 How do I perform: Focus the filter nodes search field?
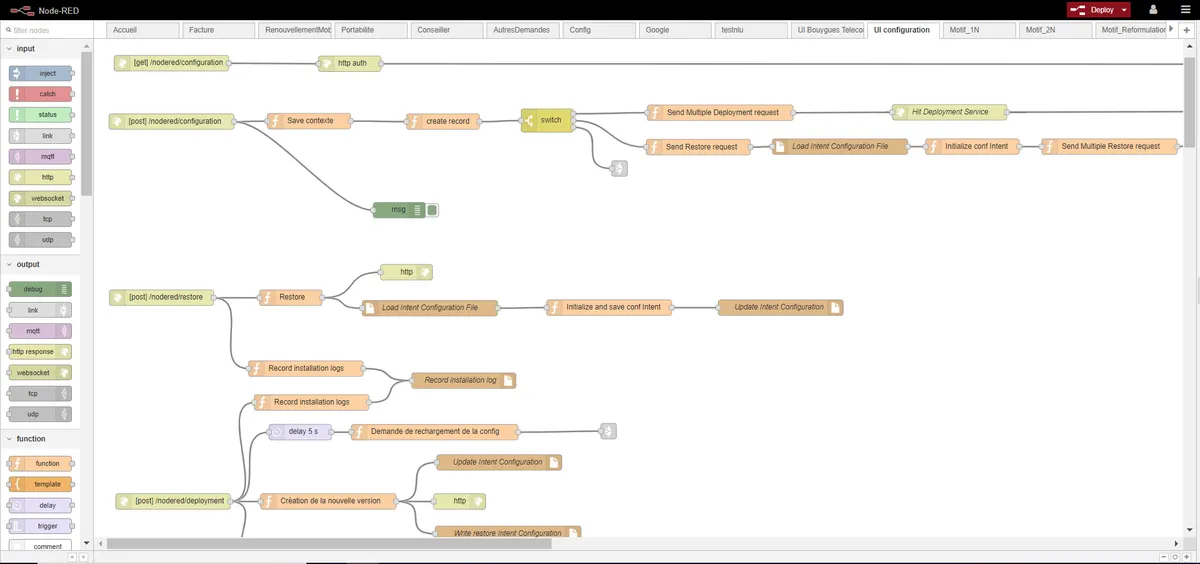click(x=46, y=30)
